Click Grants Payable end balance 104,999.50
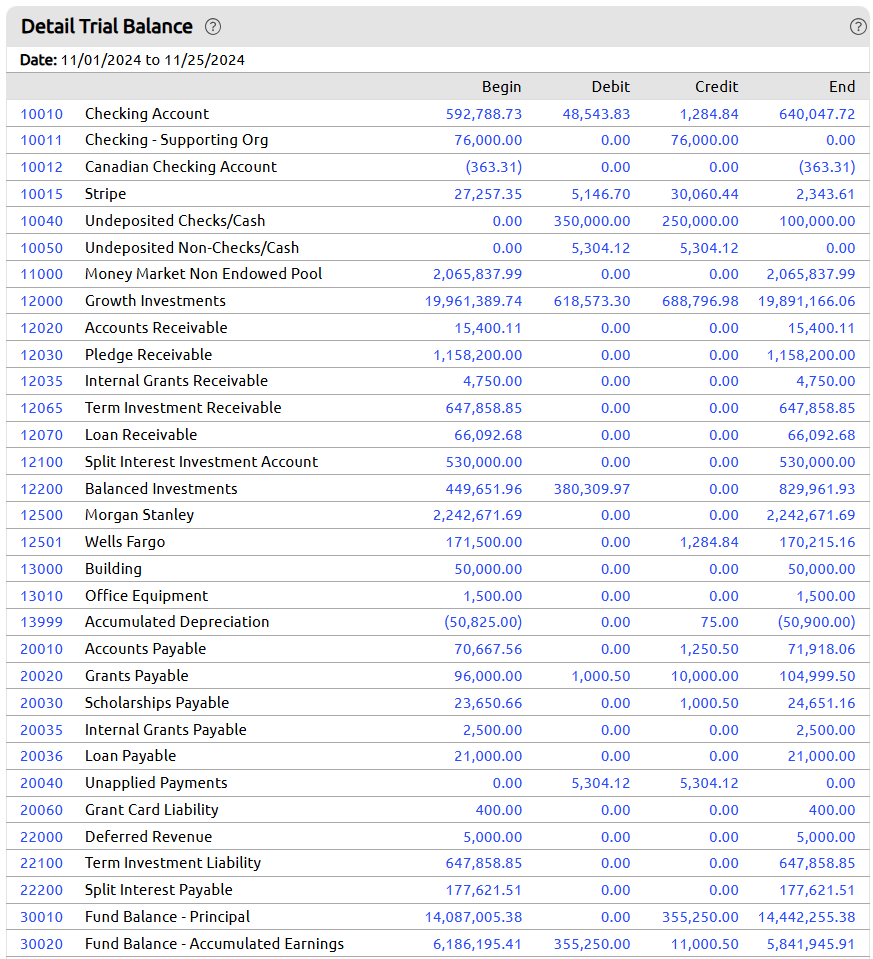This screenshot has height=959, width=873. tap(817, 676)
